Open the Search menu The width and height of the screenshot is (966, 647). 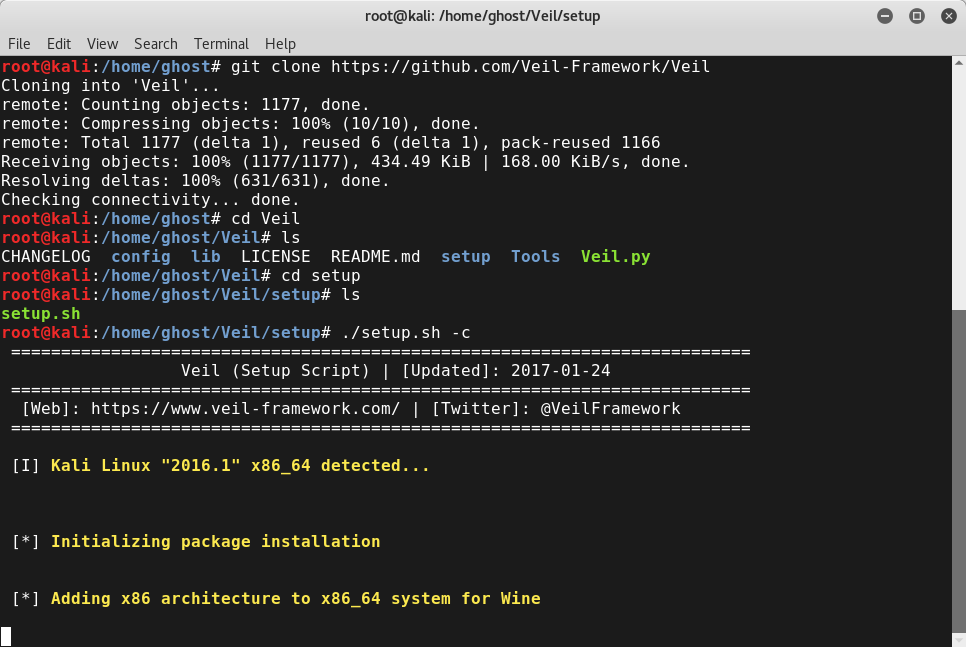tap(156, 44)
